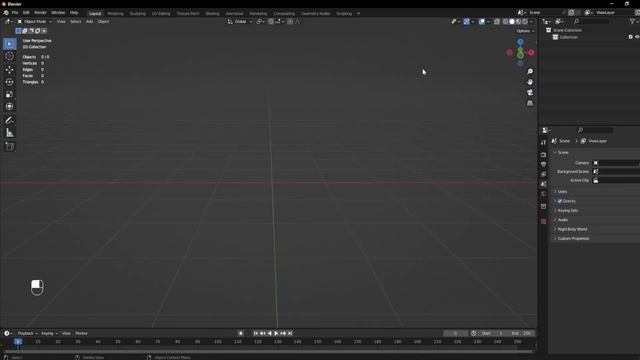640x360 pixels.
Task: Open the Collection properties tab icon
Action: click(x=543, y=207)
